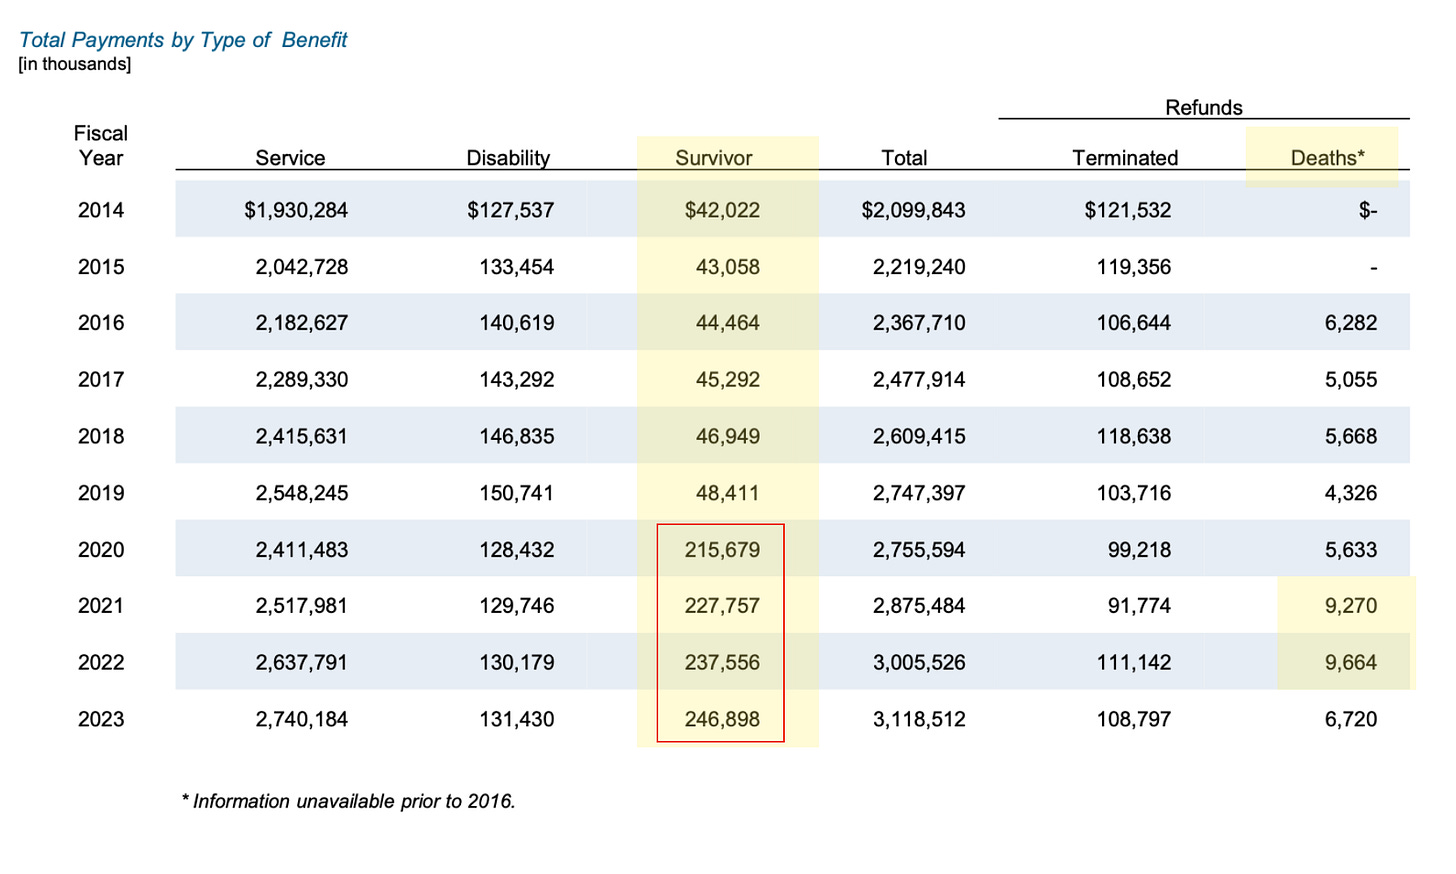
Task: Select the 'Total' column header
Action: point(904,158)
